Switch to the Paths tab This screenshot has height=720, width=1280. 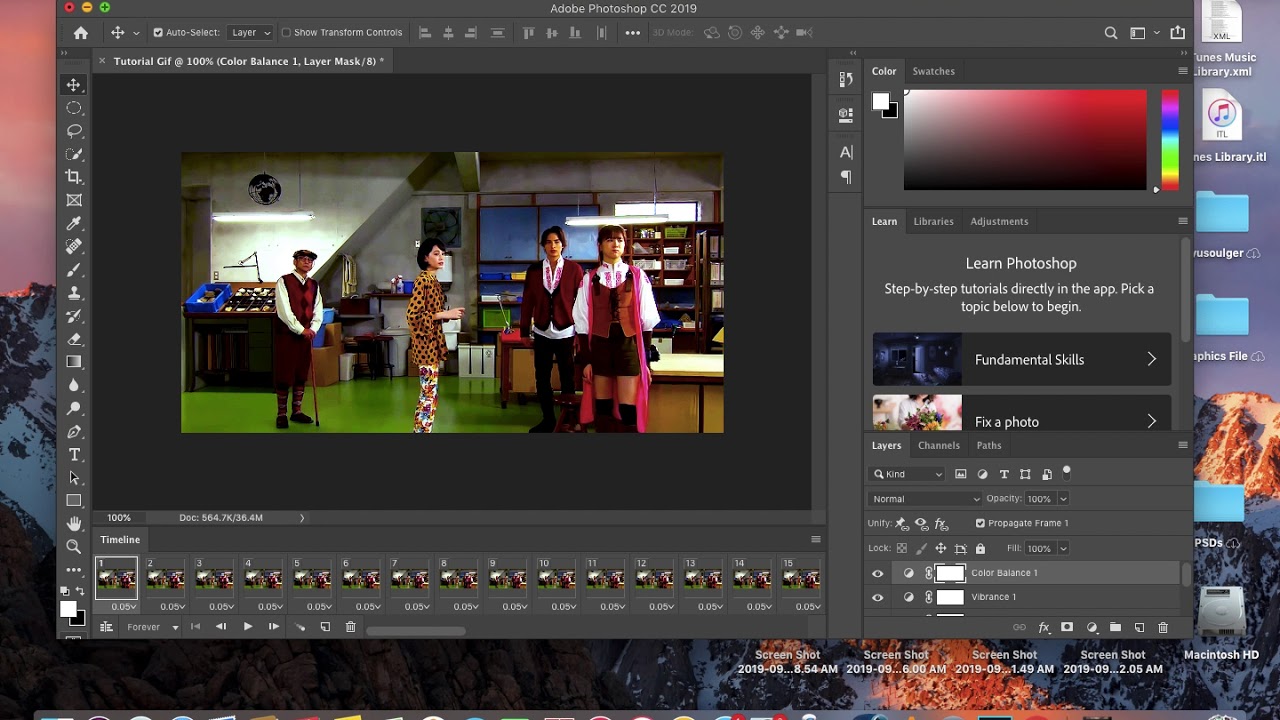coord(989,445)
